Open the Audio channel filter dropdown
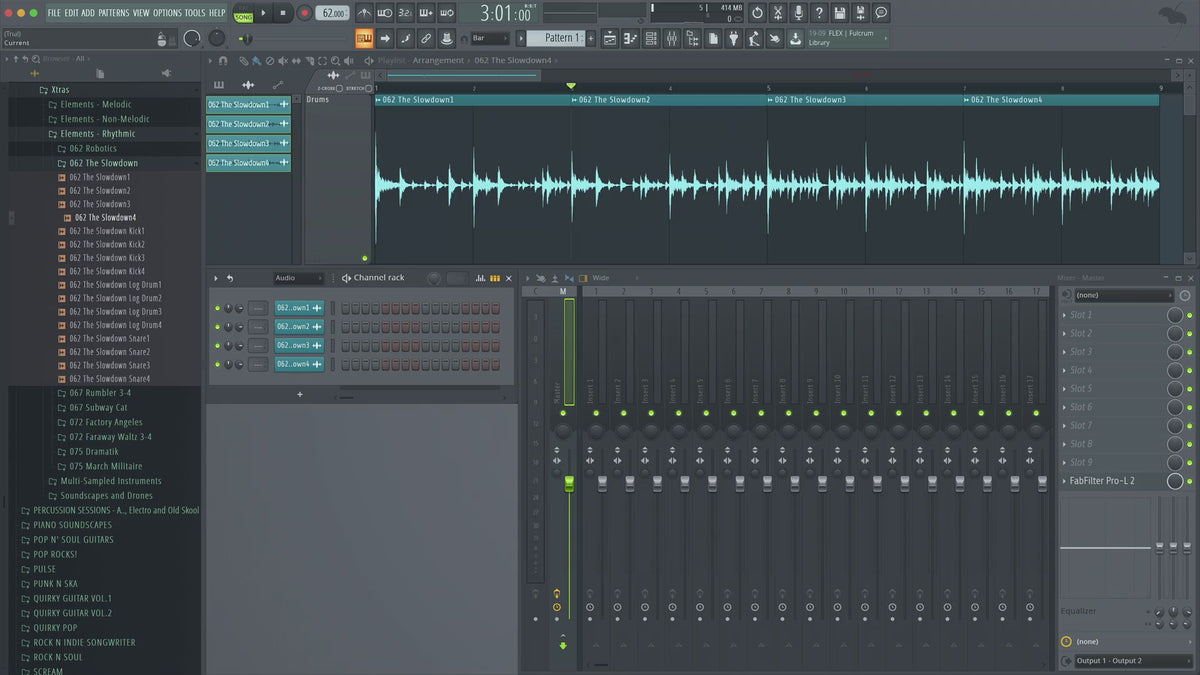Image resolution: width=1200 pixels, height=675 pixels. [x=298, y=278]
